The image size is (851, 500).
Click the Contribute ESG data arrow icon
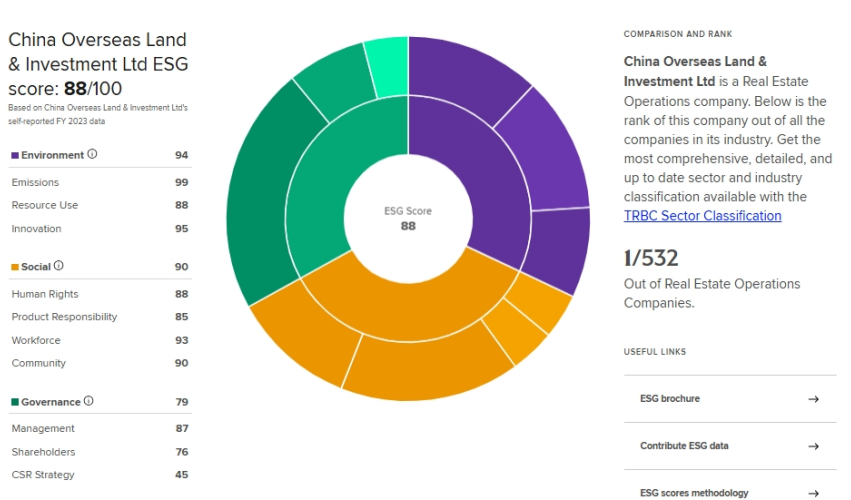click(813, 446)
